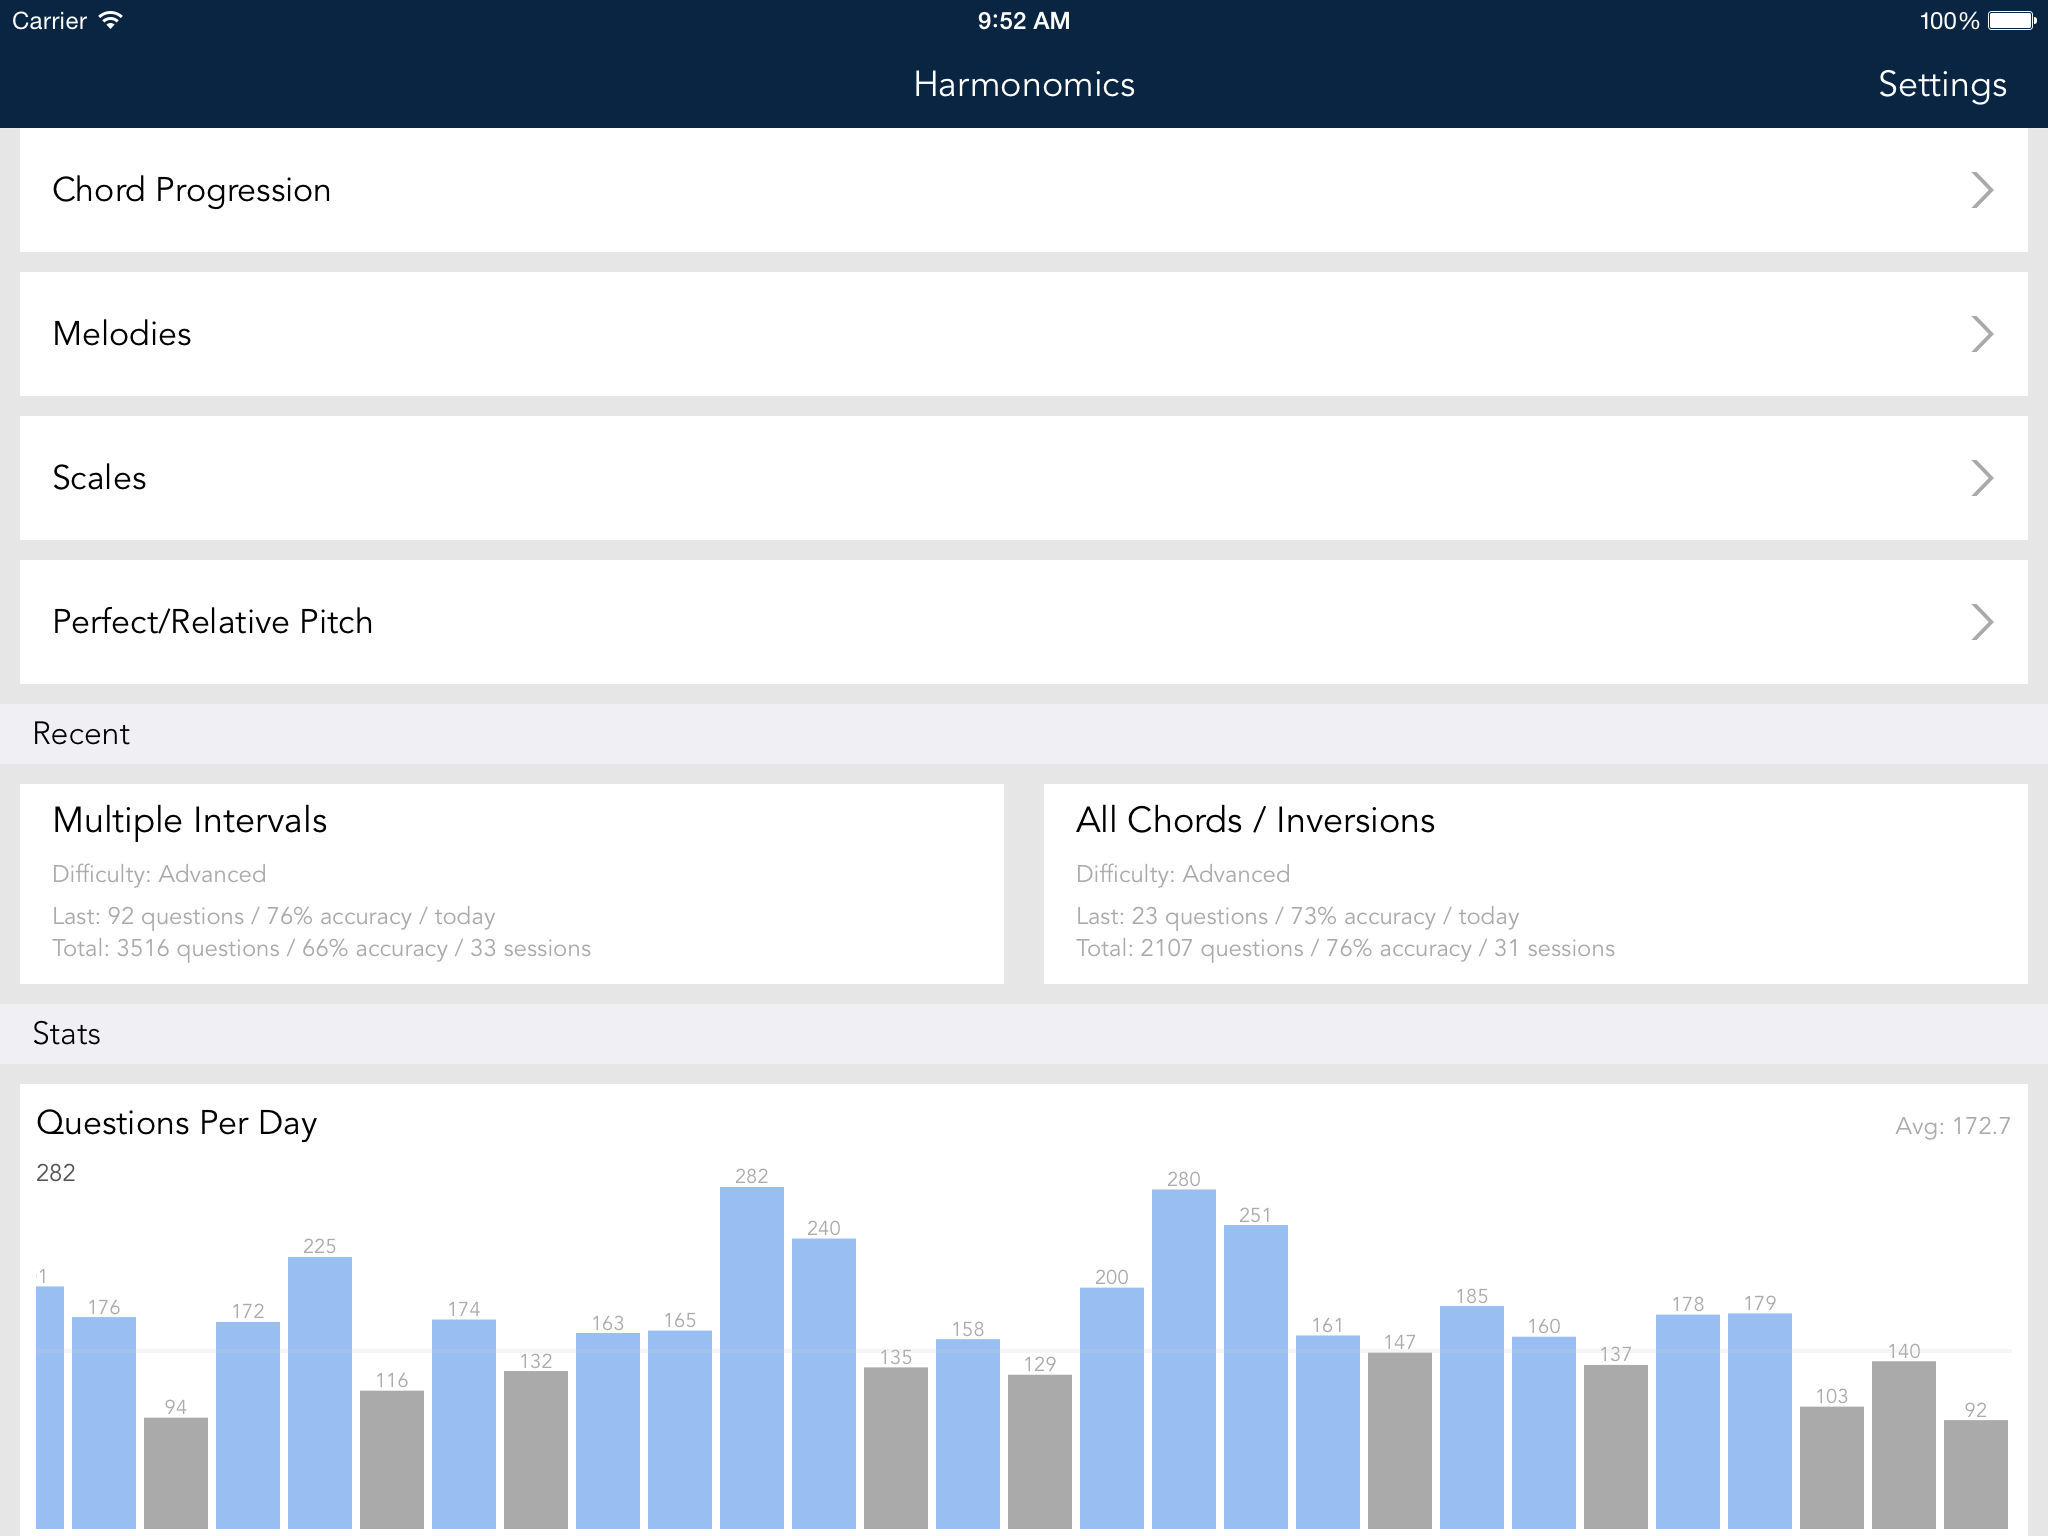The width and height of the screenshot is (2048, 1536).
Task: Tap the battery indicator icon
Action: (x=2010, y=20)
